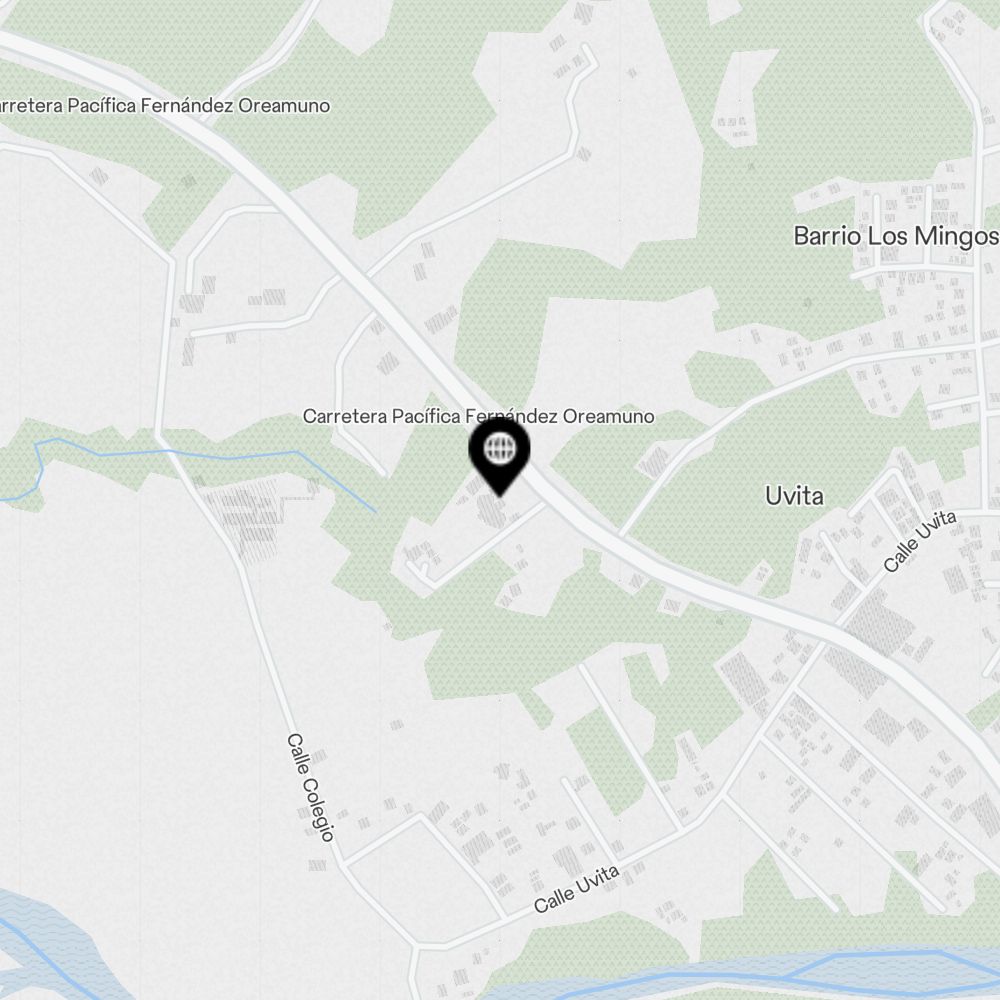The width and height of the screenshot is (1000, 1000).
Task: Click the large building beneath the pin
Action: (x=491, y=510)
